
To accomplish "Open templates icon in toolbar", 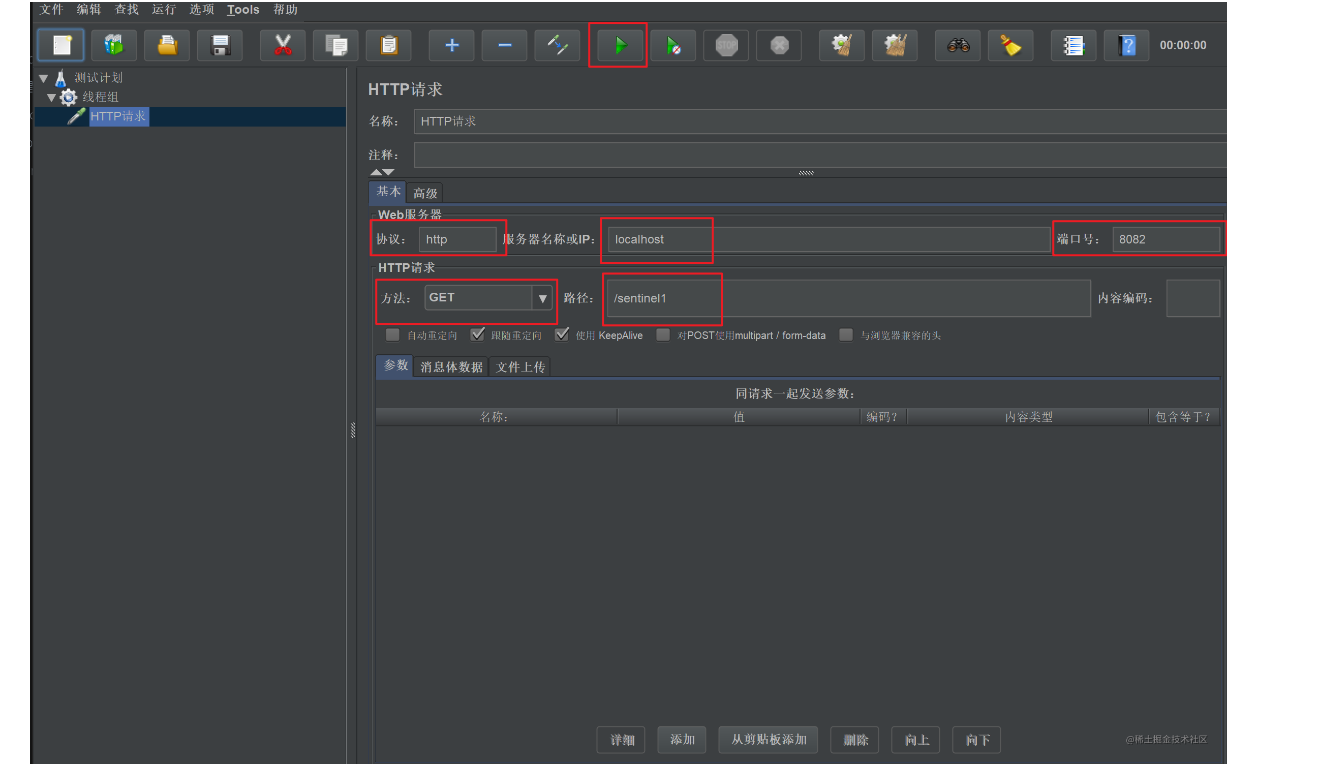I will pos(114,45).
